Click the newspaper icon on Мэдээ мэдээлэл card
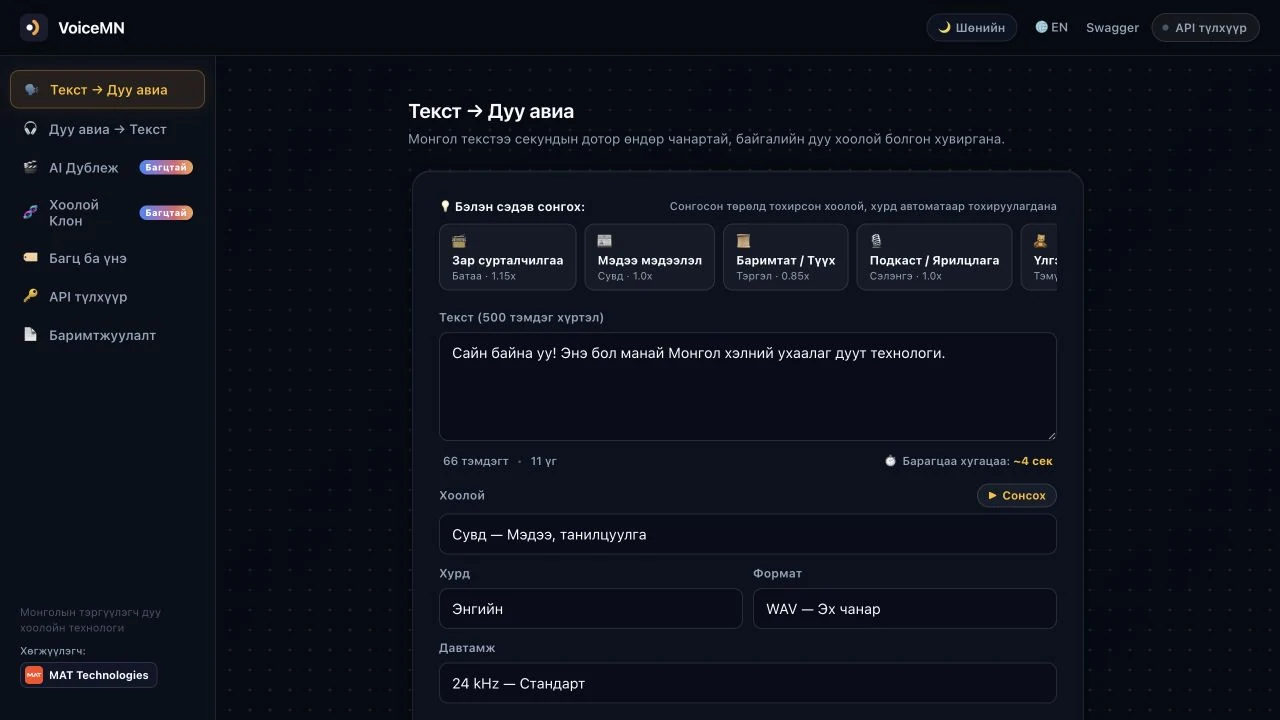This screenshot has height=720, width=1280. pyautogui.click(x=605, y=241)
